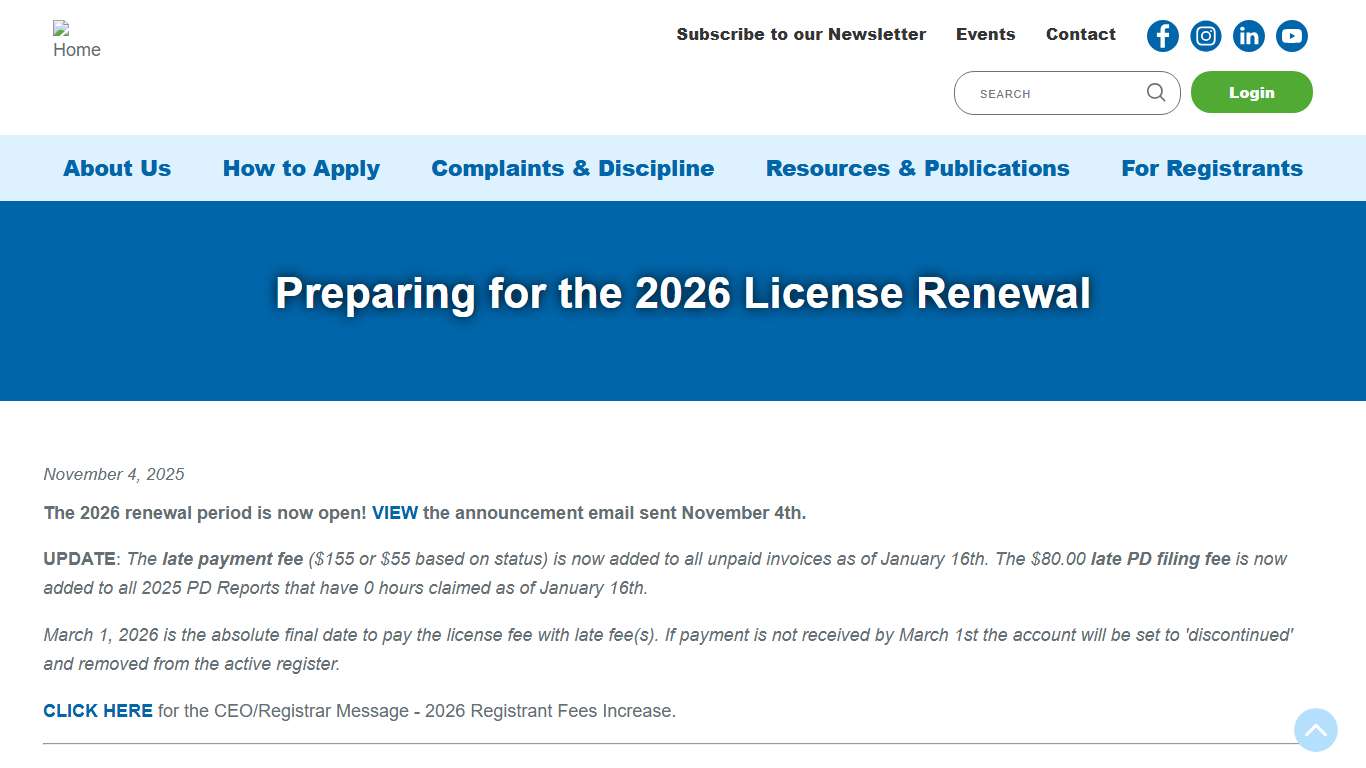This screenshot has width=1366, height=768.
Task: Select the Complaints & Discipline menu item
Action: (x=572, y=168)
